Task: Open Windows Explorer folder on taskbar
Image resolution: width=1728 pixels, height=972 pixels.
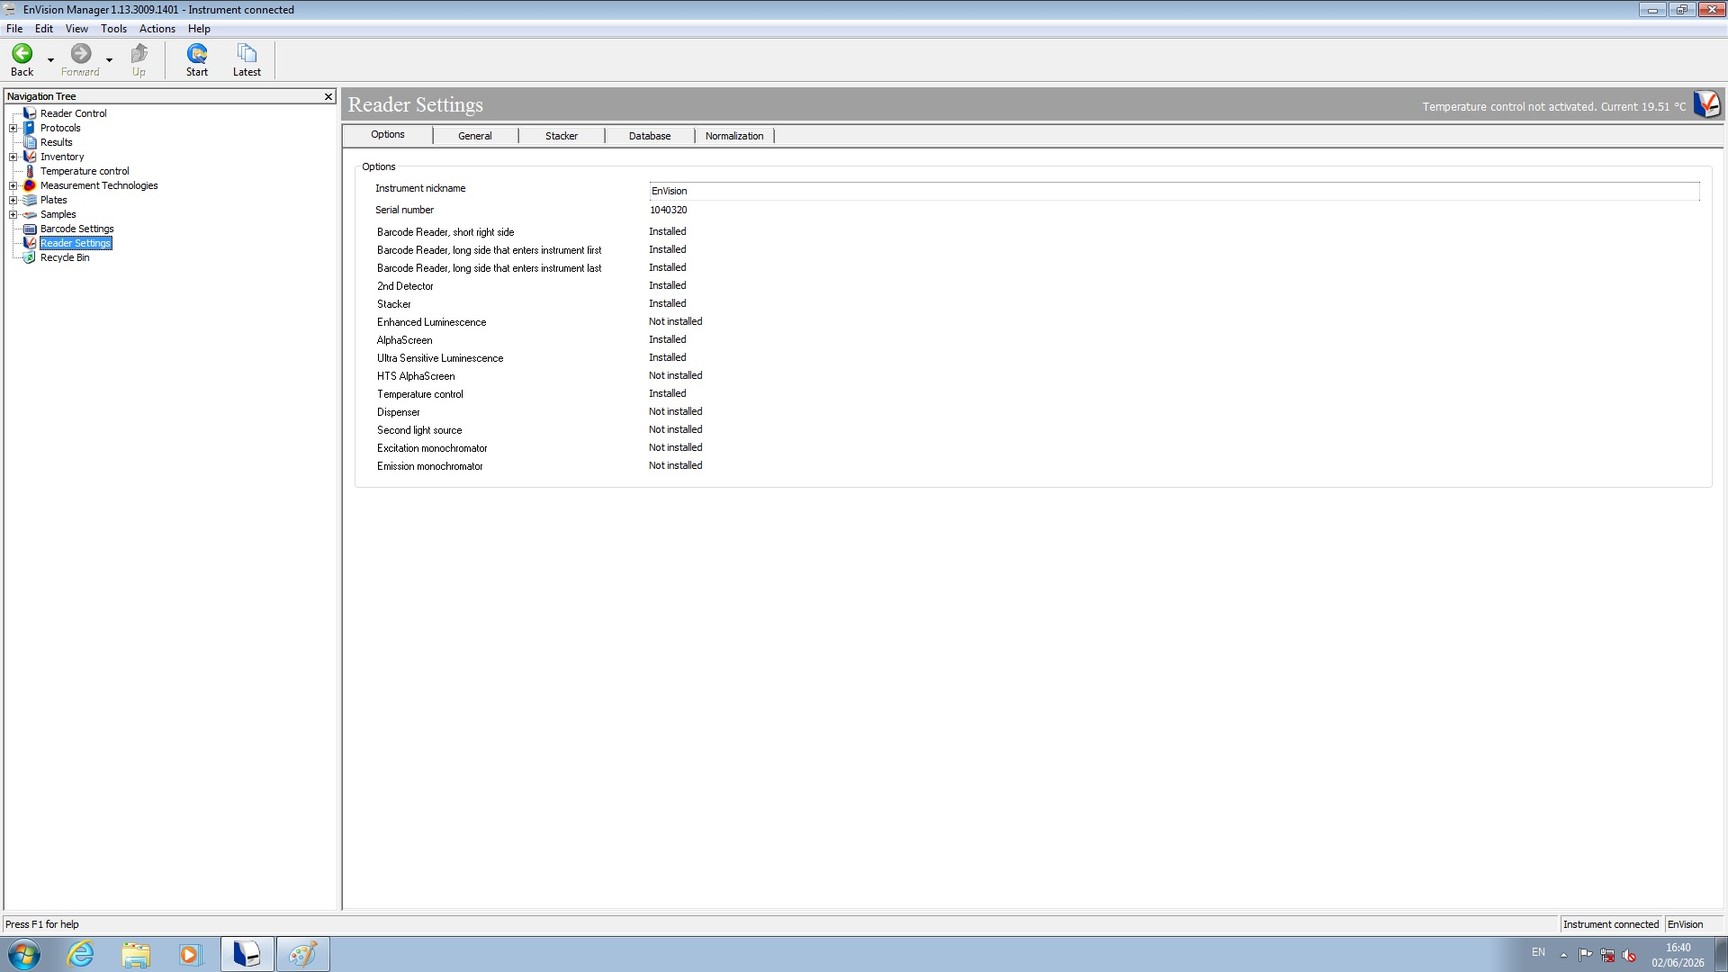Action: point(136,954)
